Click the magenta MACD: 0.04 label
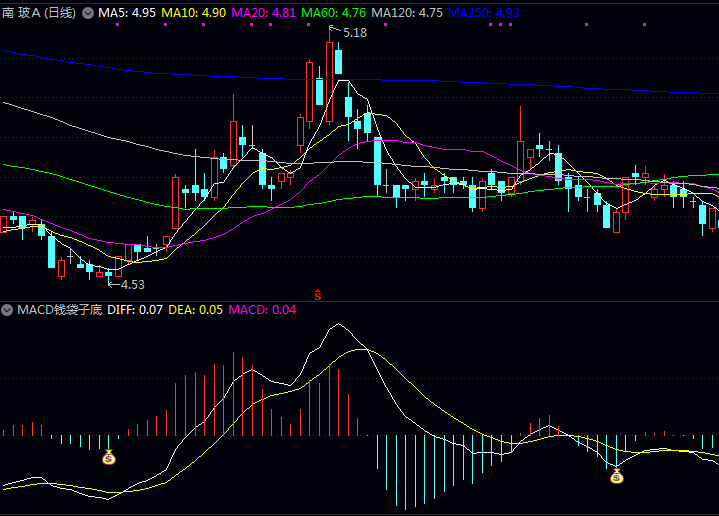The height and width of the screenshot is (516, 719). pos(262,310)
